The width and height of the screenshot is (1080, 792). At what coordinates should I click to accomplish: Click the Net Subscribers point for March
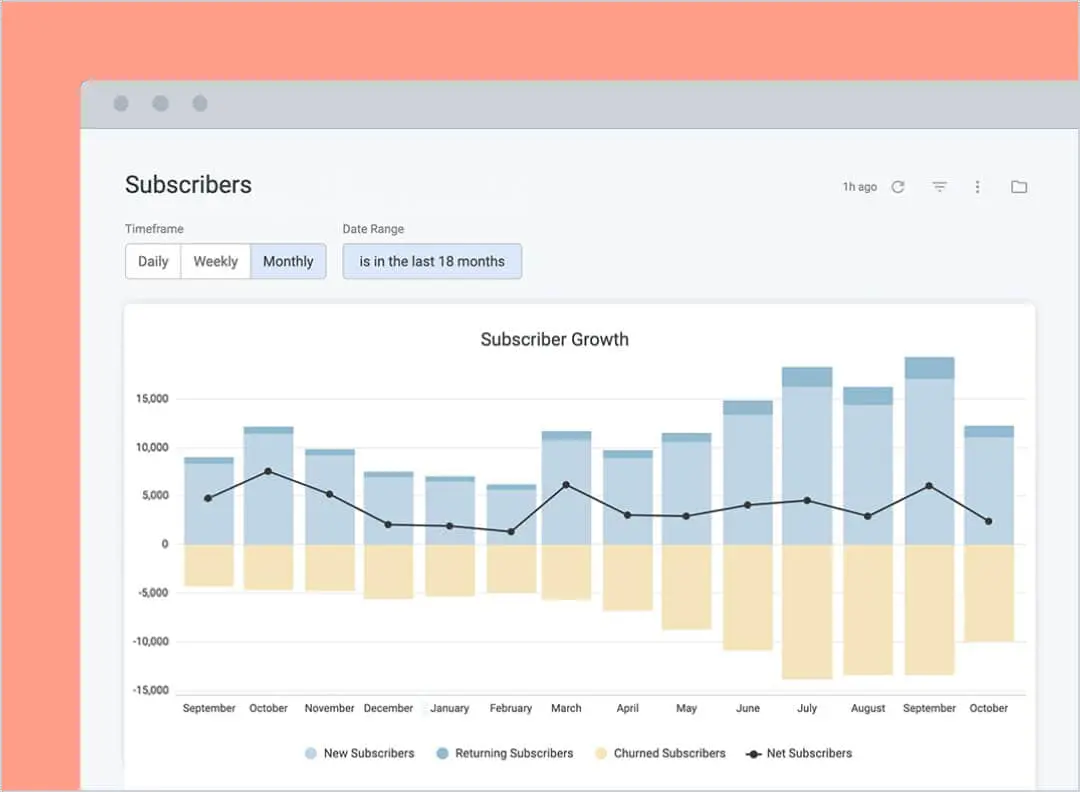click(x=566, y=485)
